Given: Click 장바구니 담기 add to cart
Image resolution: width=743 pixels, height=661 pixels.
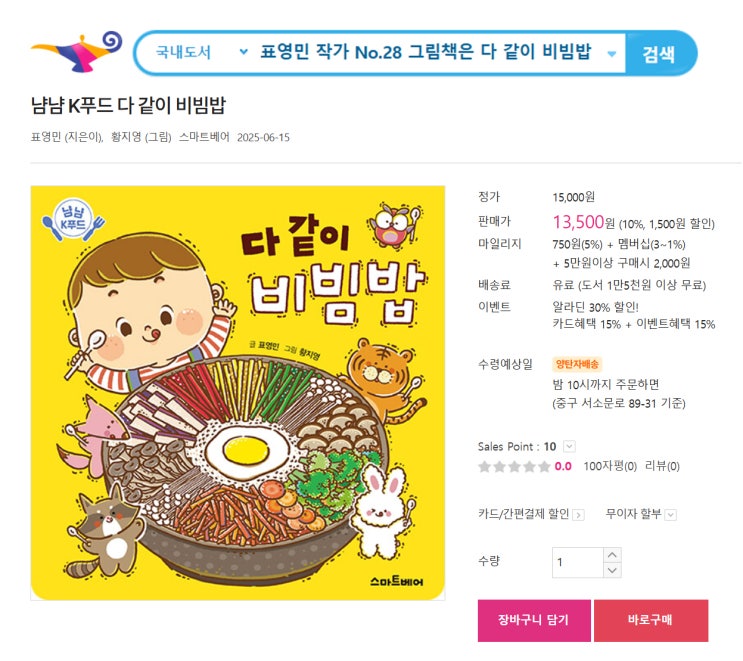Looking at the screenshot, I should tap(534, 620).
